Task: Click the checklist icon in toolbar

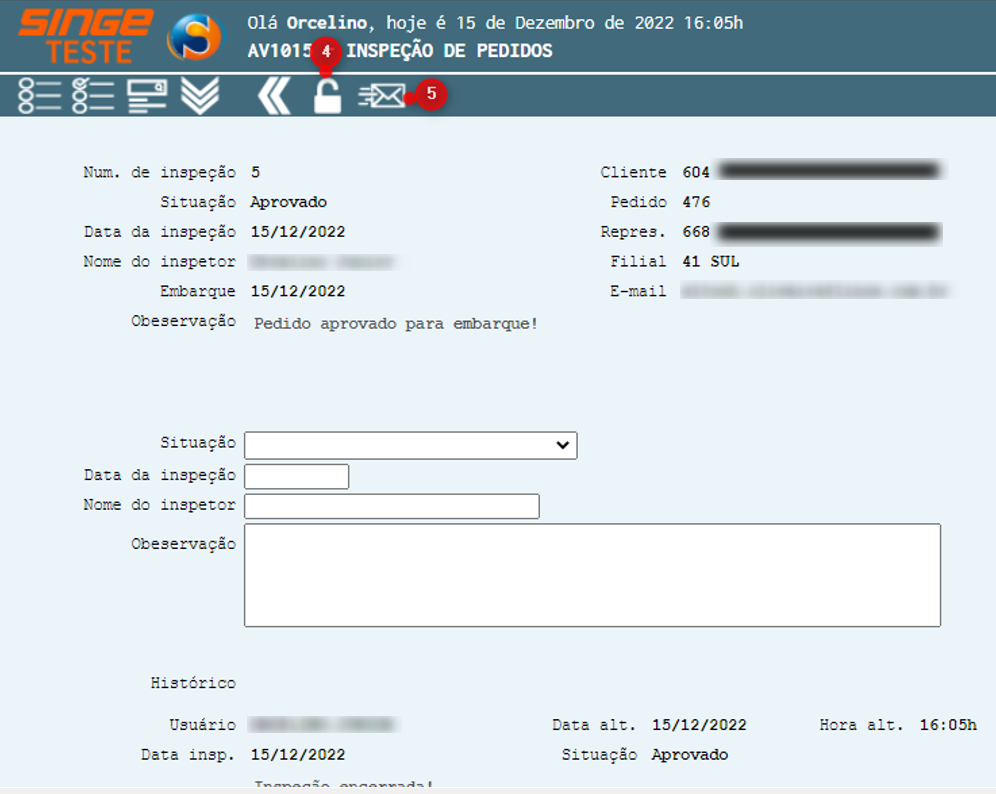Action: [93, 96]
